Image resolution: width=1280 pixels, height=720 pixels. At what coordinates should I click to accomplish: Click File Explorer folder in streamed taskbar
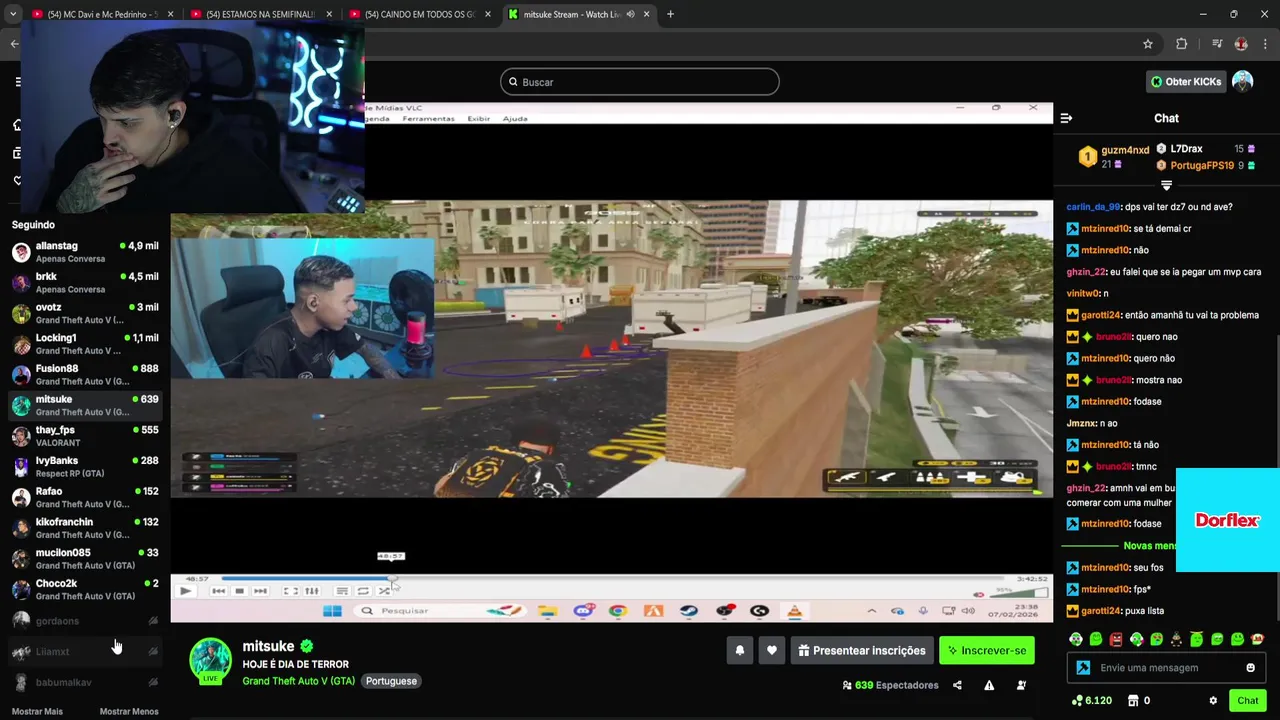[547, 611]
